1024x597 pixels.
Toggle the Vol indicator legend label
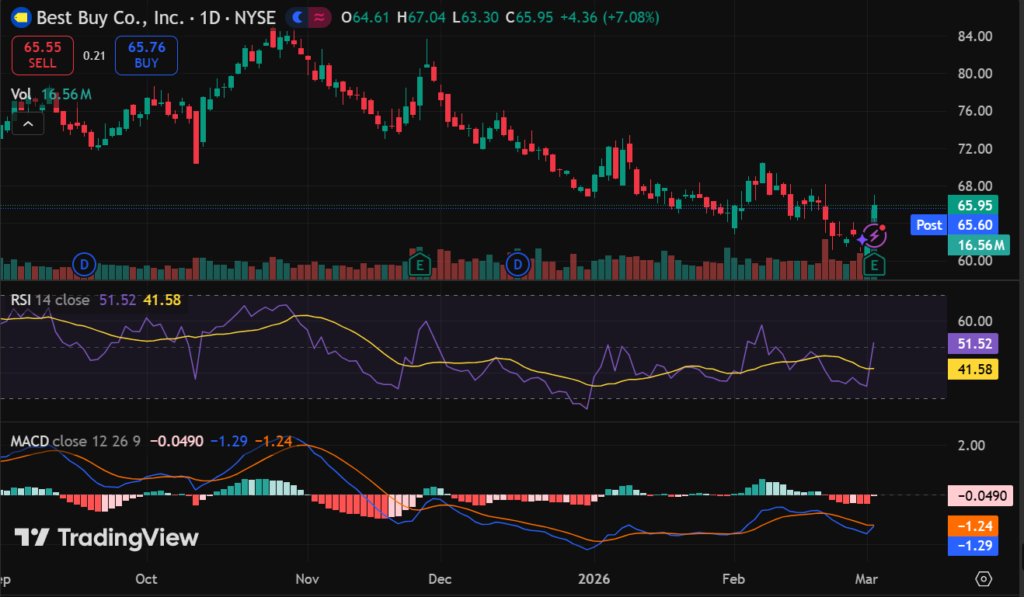[21, 94]
